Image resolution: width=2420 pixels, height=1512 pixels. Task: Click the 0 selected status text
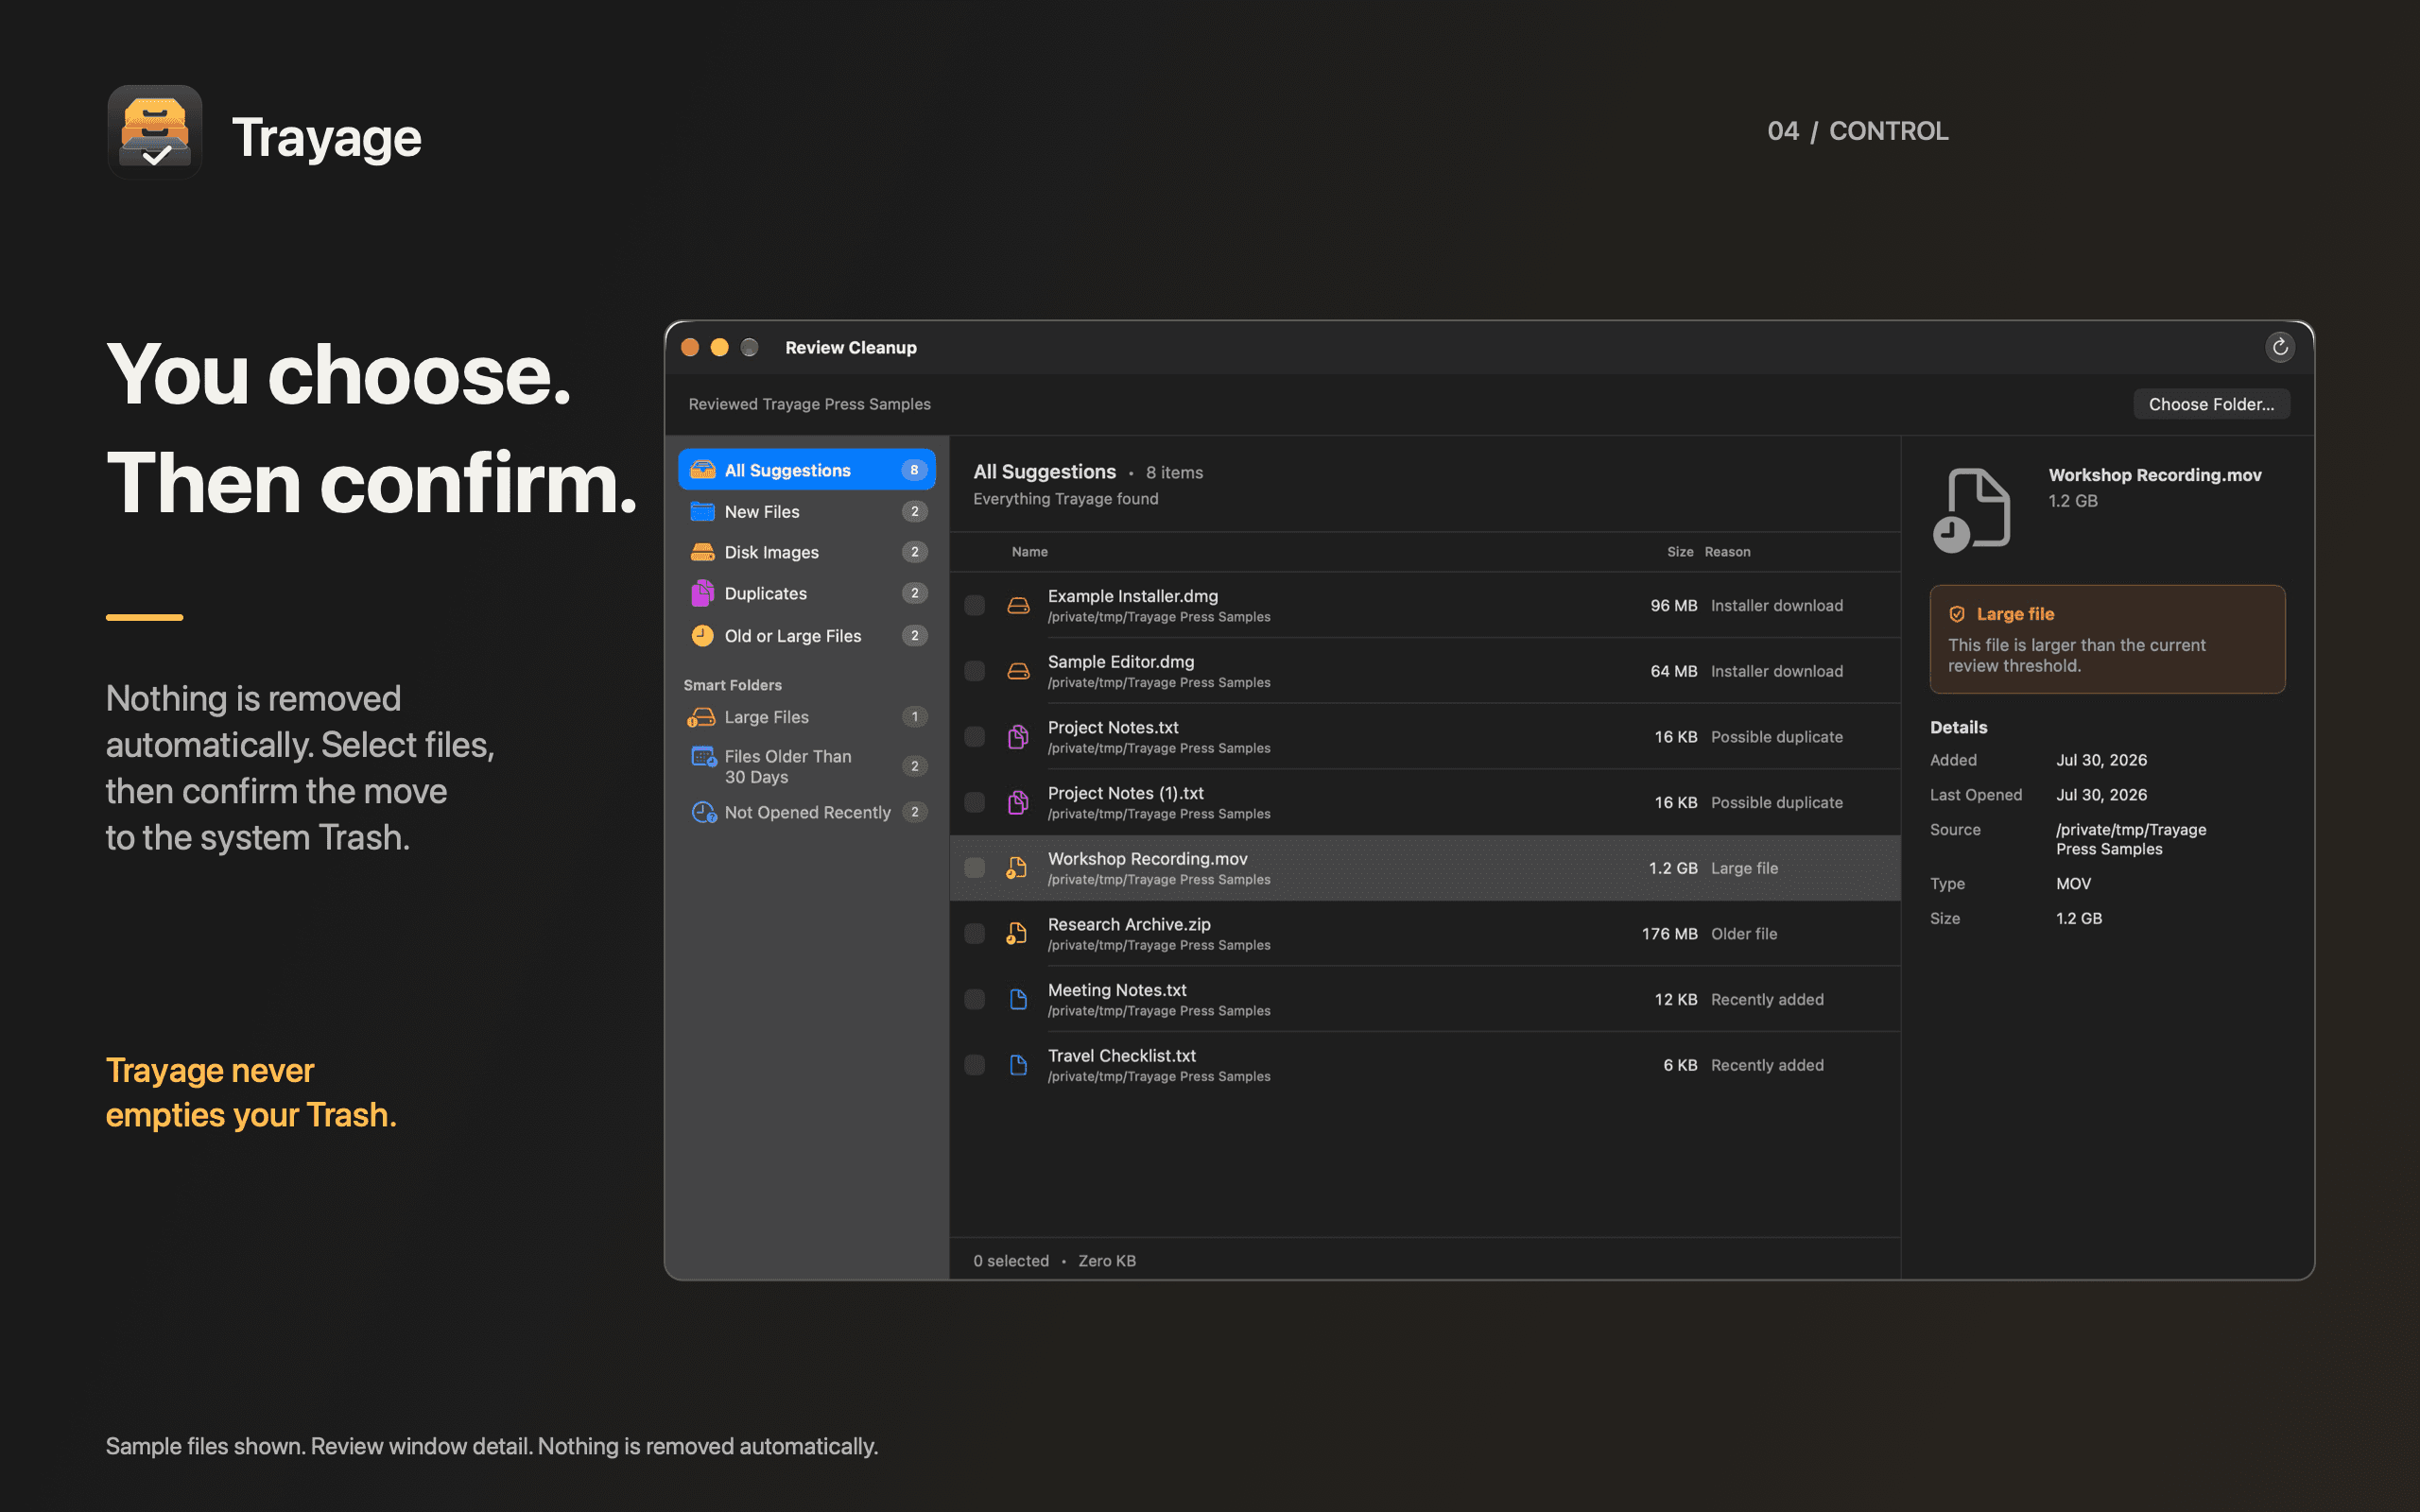(x=1011, y=1261)
